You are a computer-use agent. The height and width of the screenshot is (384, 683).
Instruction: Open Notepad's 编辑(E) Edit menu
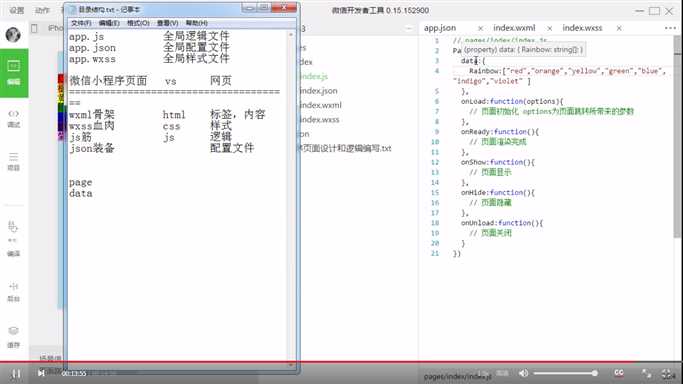(x=109, y=23)
